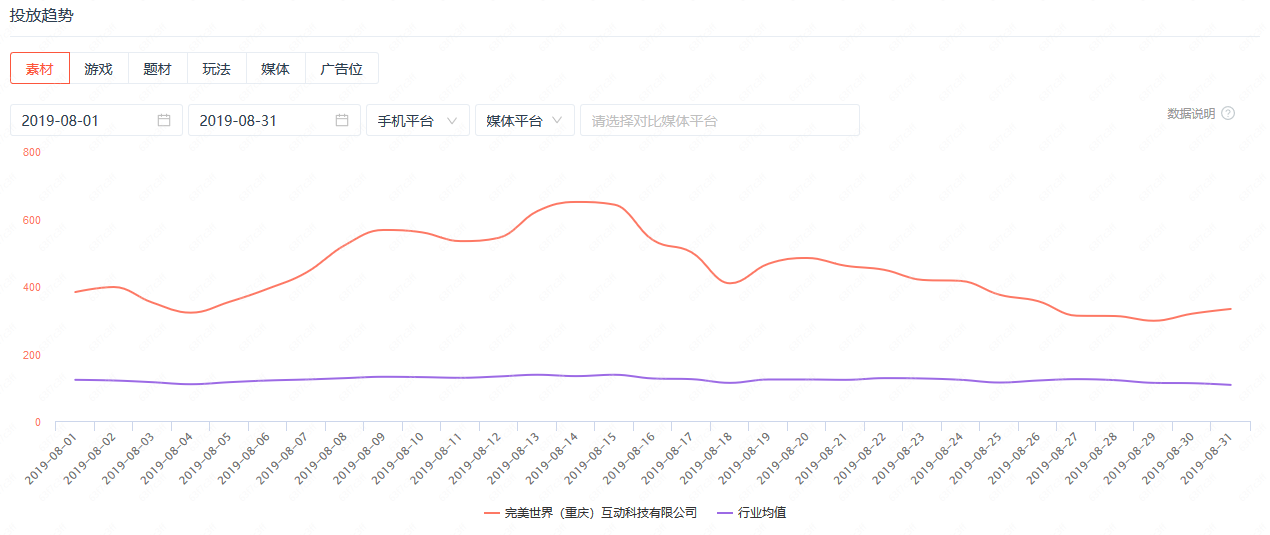Toggle the 完美世界 legend series
This screenshot has width=1270, height=535.
pos(590,513)
